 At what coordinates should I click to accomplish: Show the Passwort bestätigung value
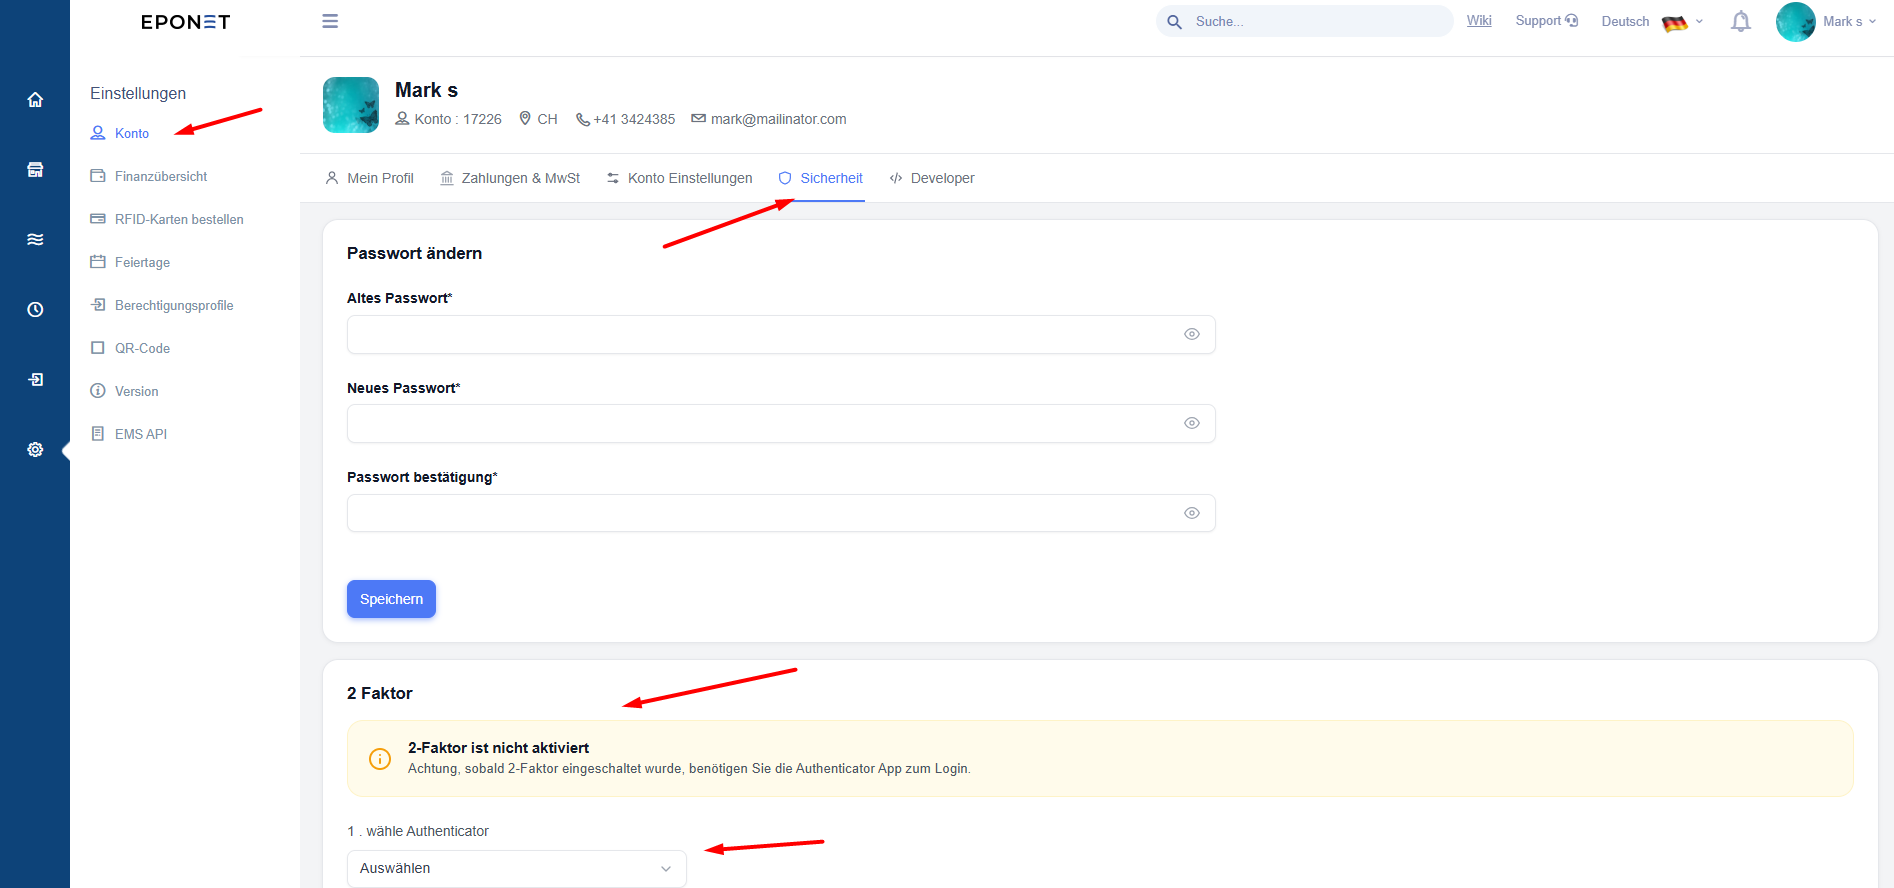tap(1192, 513)
